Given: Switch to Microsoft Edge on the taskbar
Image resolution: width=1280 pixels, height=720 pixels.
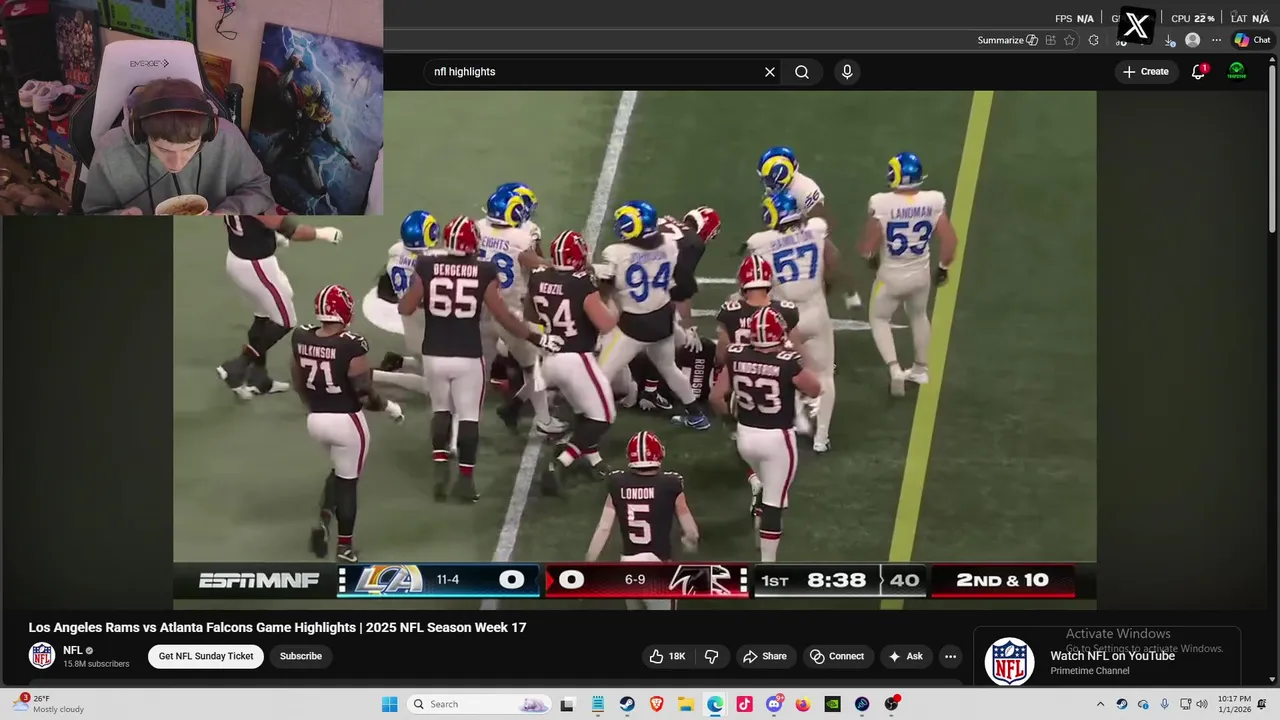Looking at the screenshot, I should tap(715, 704).
